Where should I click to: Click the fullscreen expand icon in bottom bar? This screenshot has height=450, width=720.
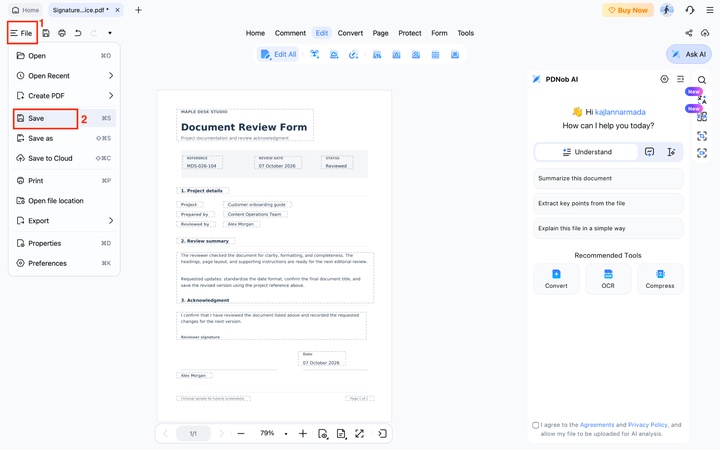[360, 433]
